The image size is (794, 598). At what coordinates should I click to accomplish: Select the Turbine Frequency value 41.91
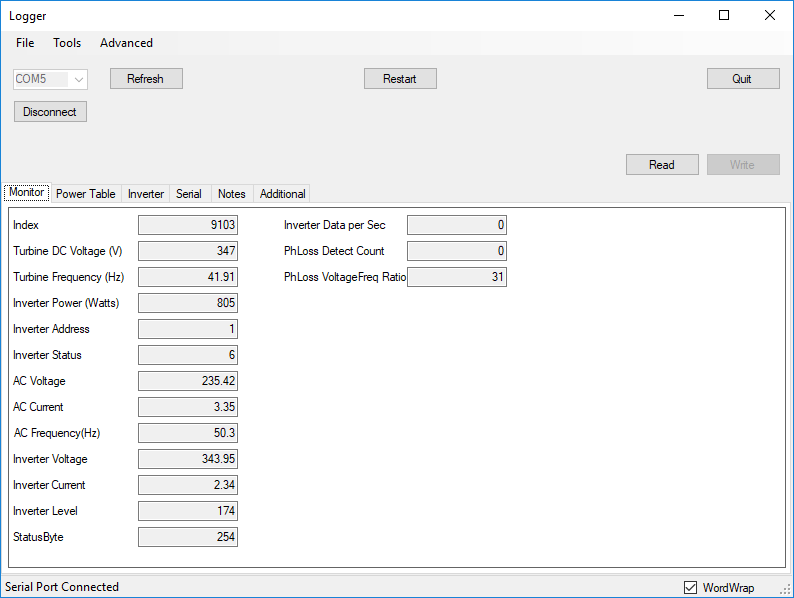pyautogui.click(x=188, y=277)
